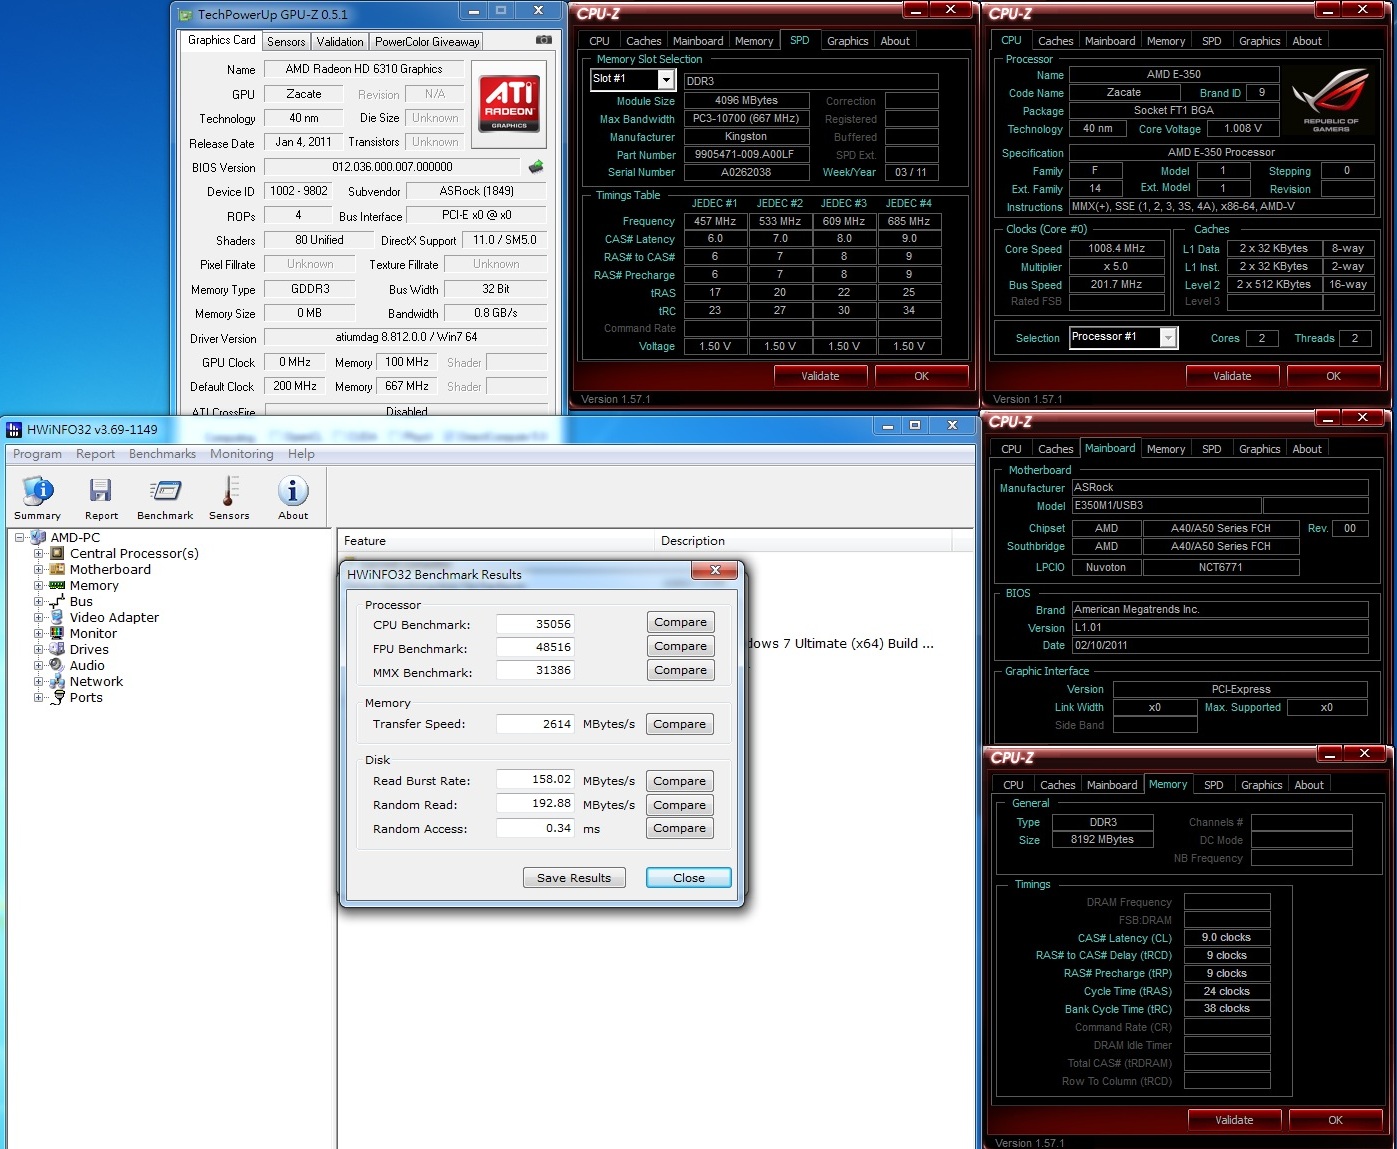The image size is (1397, 1149).
Task: Expand the Drives tree node
Action: (39, 649)
